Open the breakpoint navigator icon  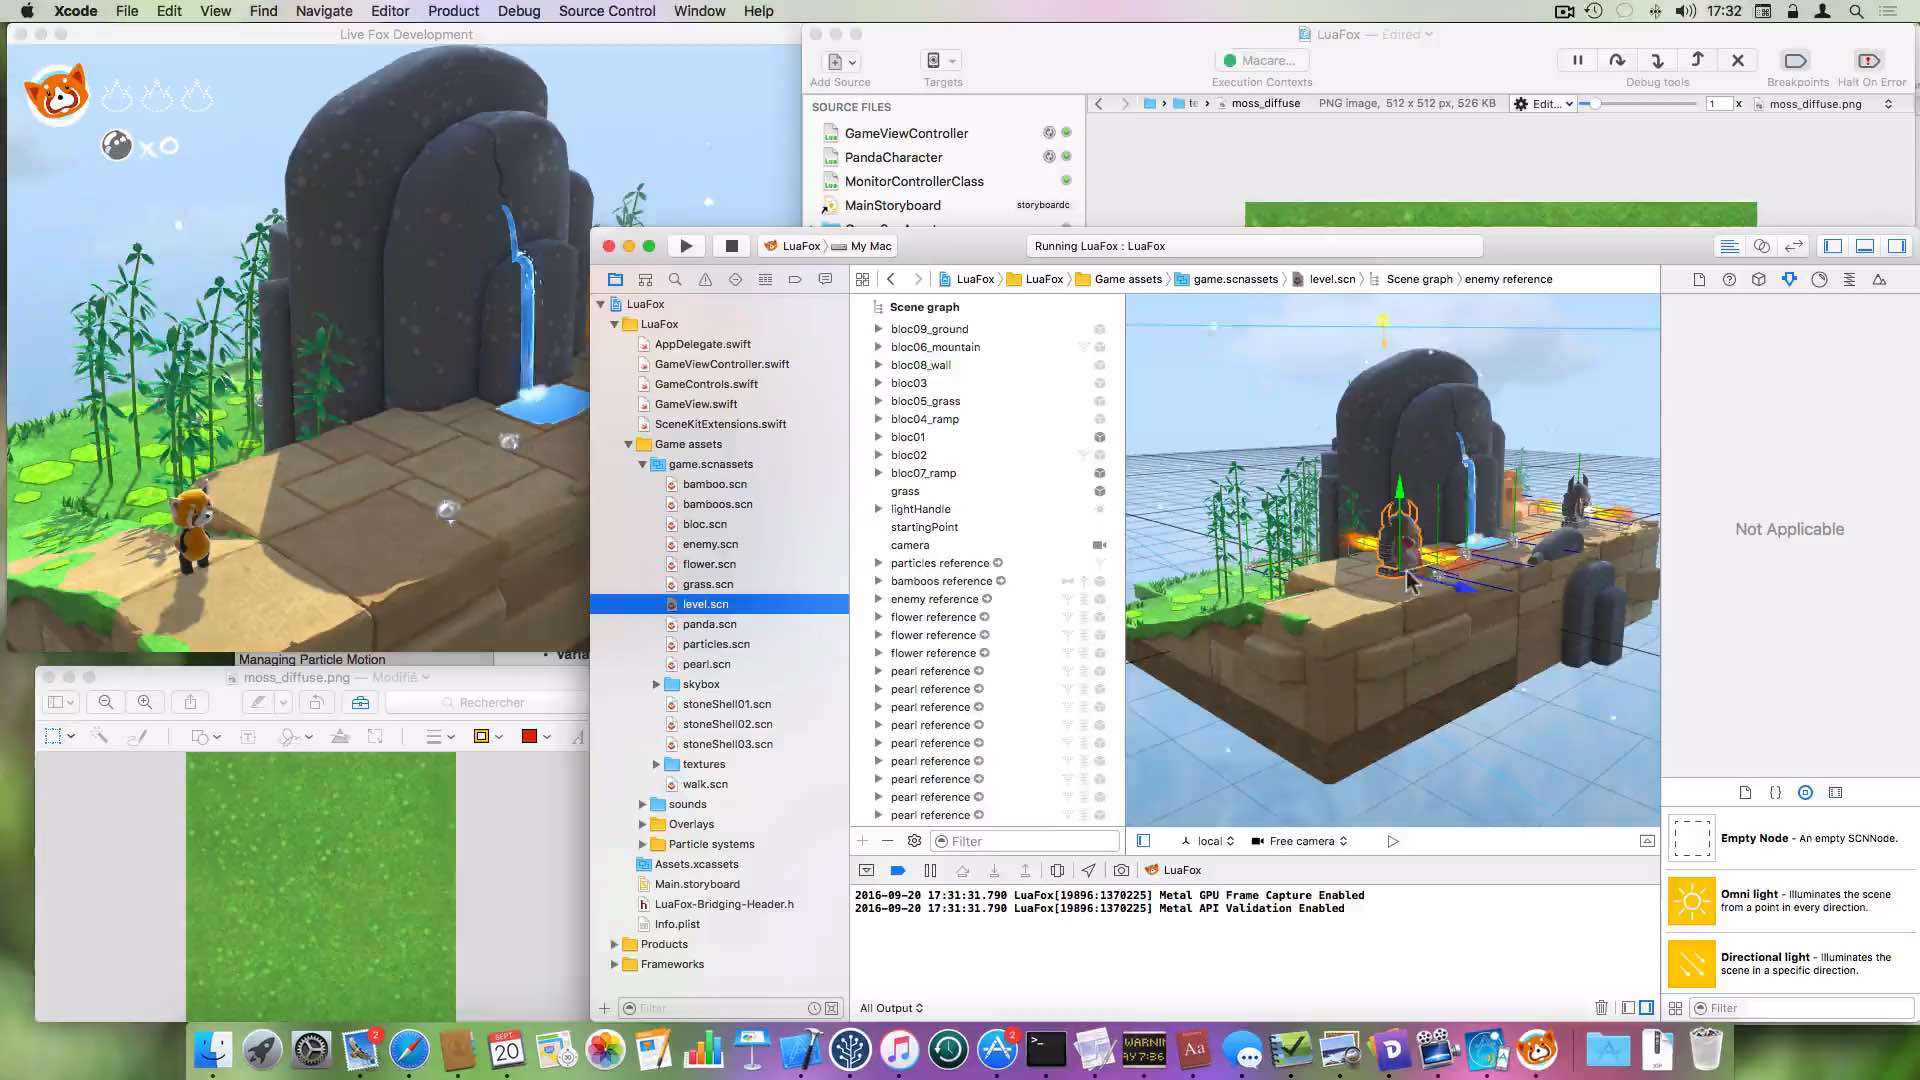pyautogui.click(x=795, y=280)
